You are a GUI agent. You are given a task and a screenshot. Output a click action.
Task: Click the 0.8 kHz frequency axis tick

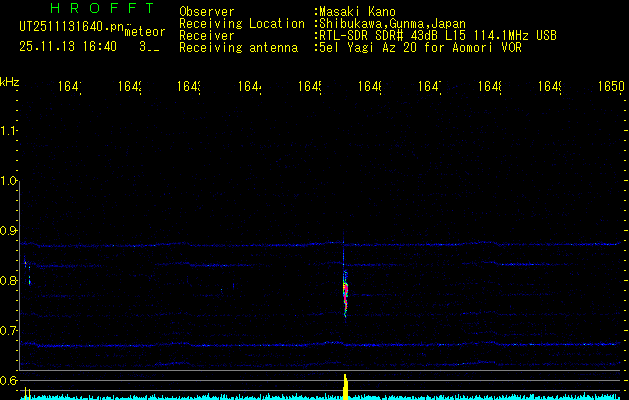(10, 281)
